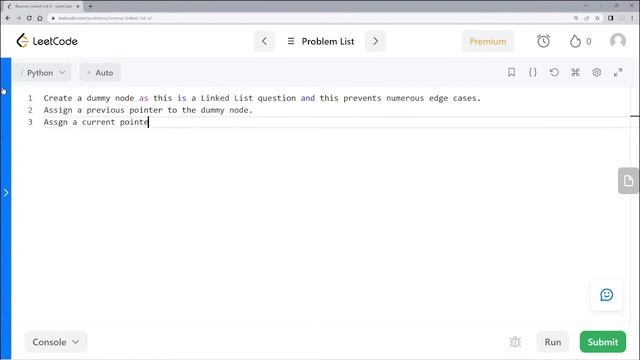Go to the next problem arrow
The height and width of the screenshot is (360, 640).
(376, 41)
